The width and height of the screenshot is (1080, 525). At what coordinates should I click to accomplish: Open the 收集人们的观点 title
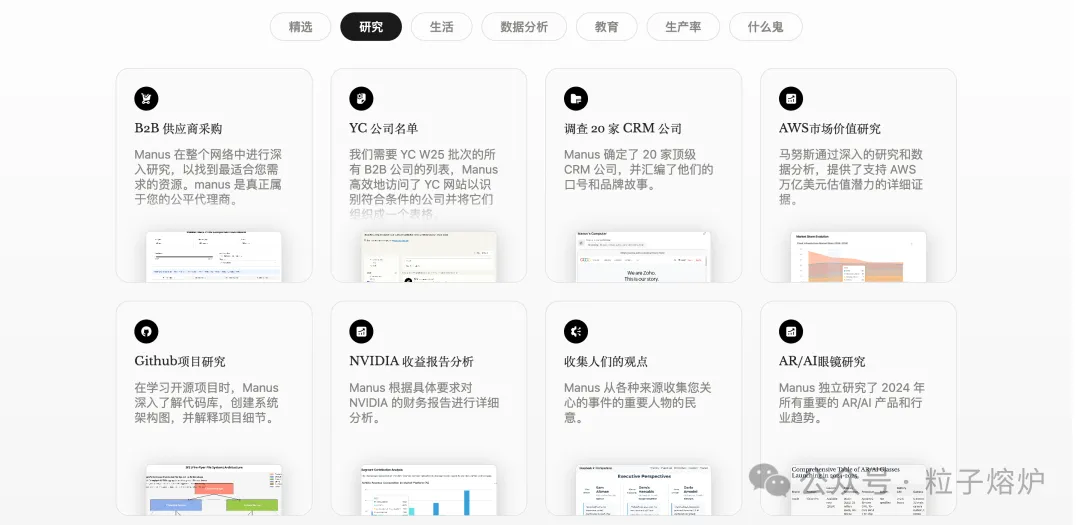605,362
